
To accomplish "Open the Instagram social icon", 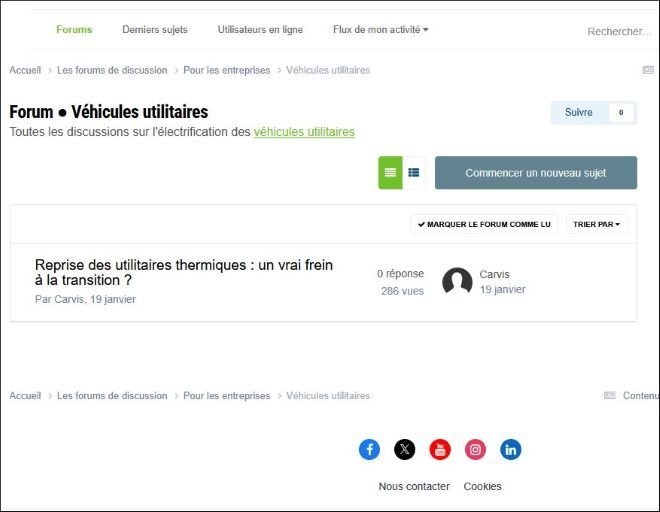I will click(476, 450).
